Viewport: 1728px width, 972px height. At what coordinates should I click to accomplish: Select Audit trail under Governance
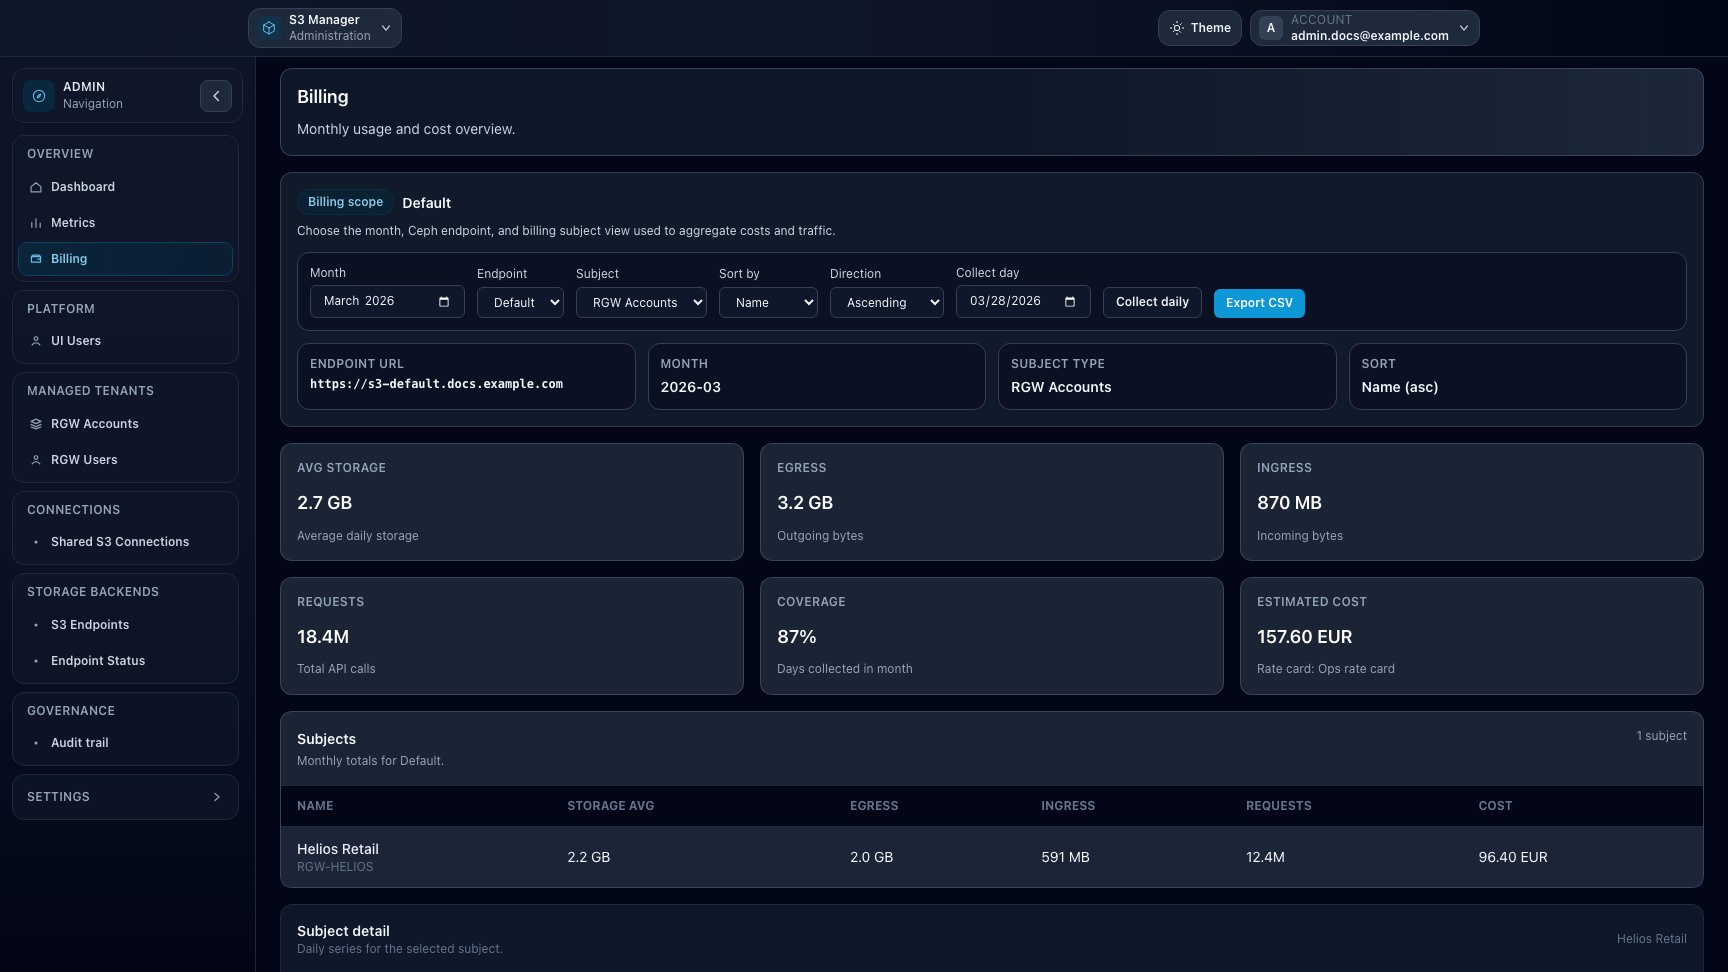(79, 742)
